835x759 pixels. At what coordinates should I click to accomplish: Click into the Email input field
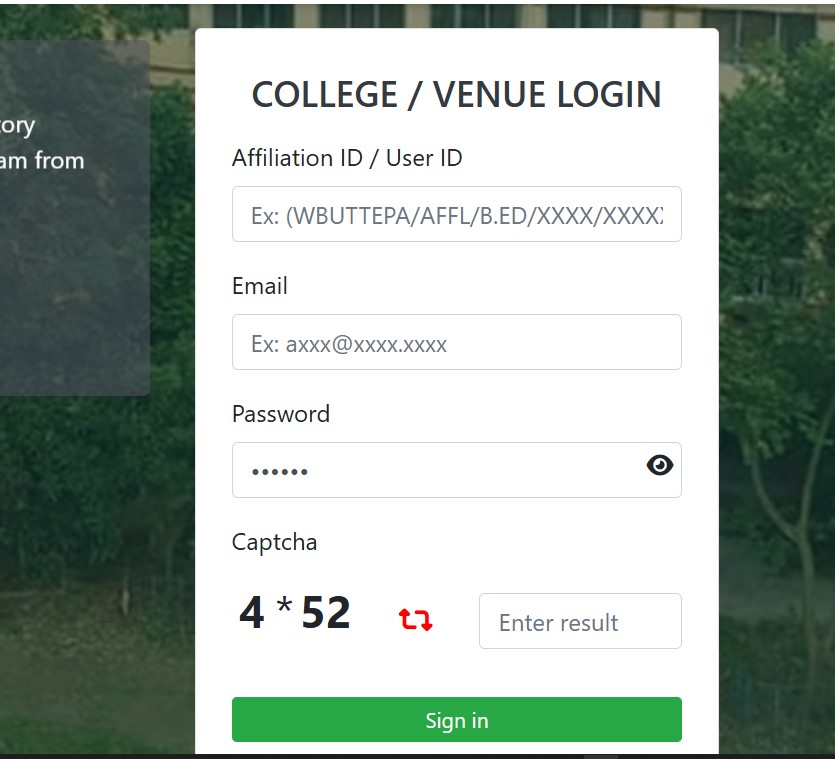456,342
